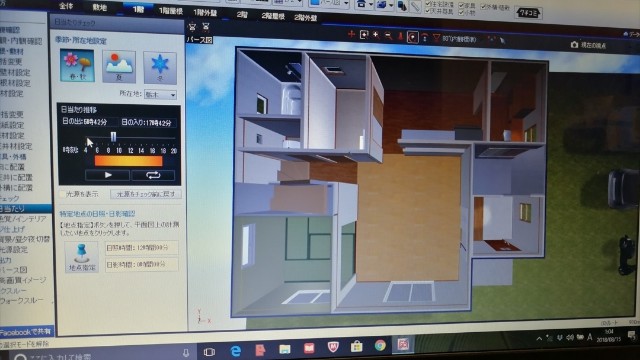The width and height of the screenshot is (640, 360).
Task: Toggle the 光源を表示 checkbox
Action: tap(63, 194)
